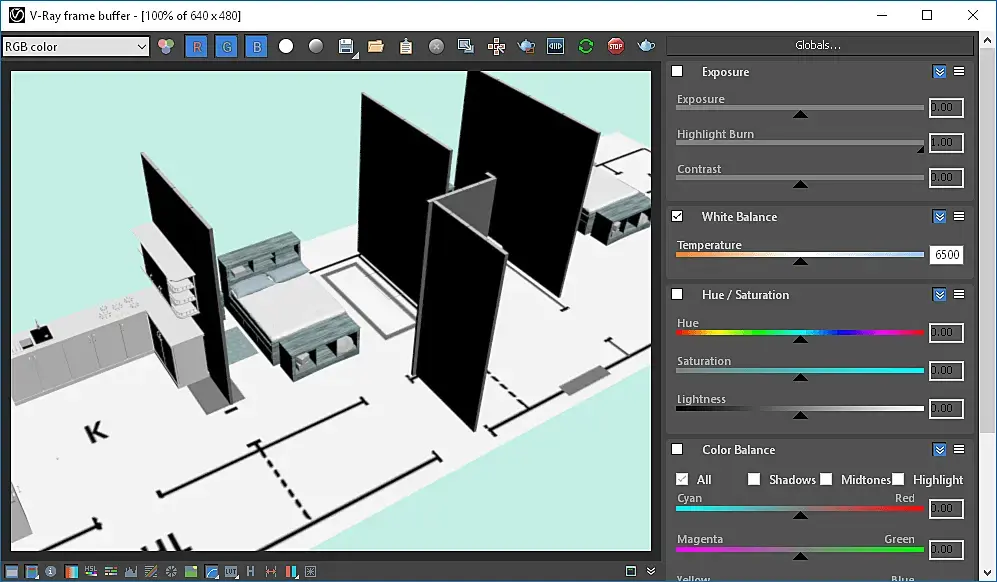This screenshot has height=582, width=997.
Task: Click the info icon in bottom toolbar
Action: (x=50, y=571)
